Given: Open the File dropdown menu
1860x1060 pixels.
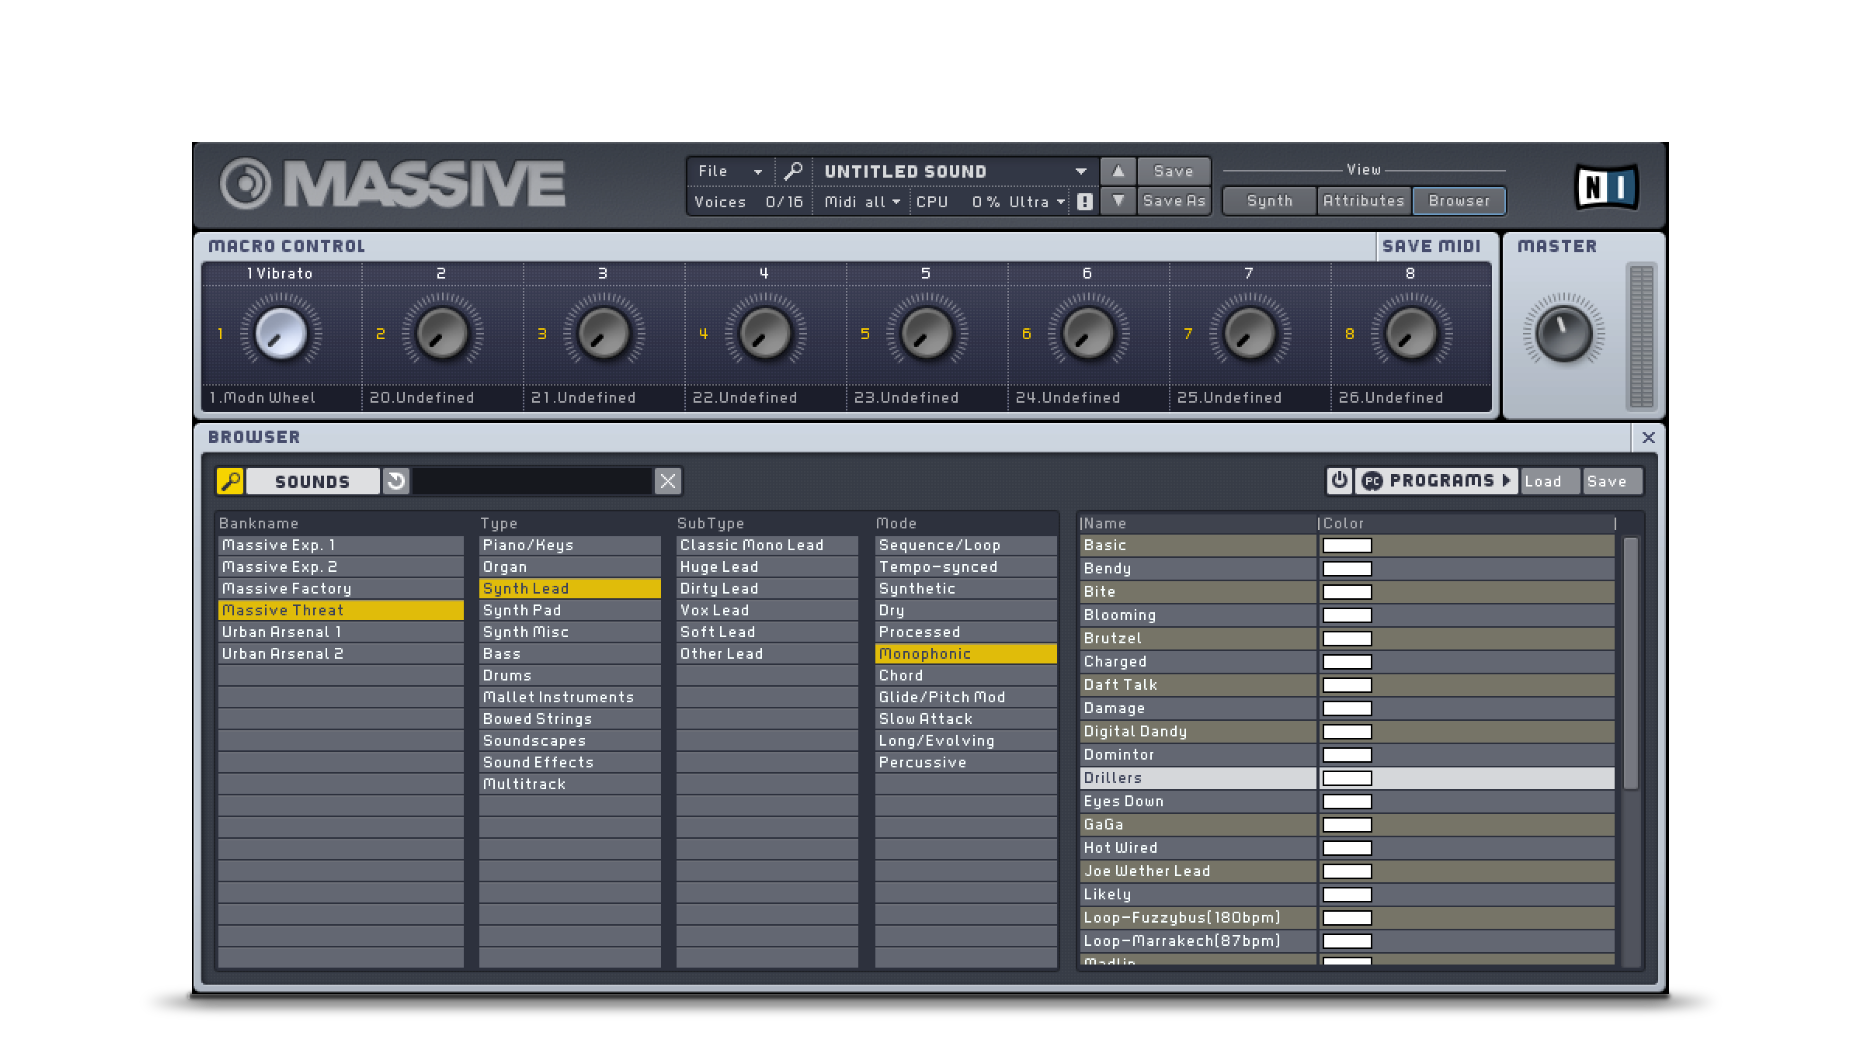Looking at the screenshot, I should tap(730, 172).
